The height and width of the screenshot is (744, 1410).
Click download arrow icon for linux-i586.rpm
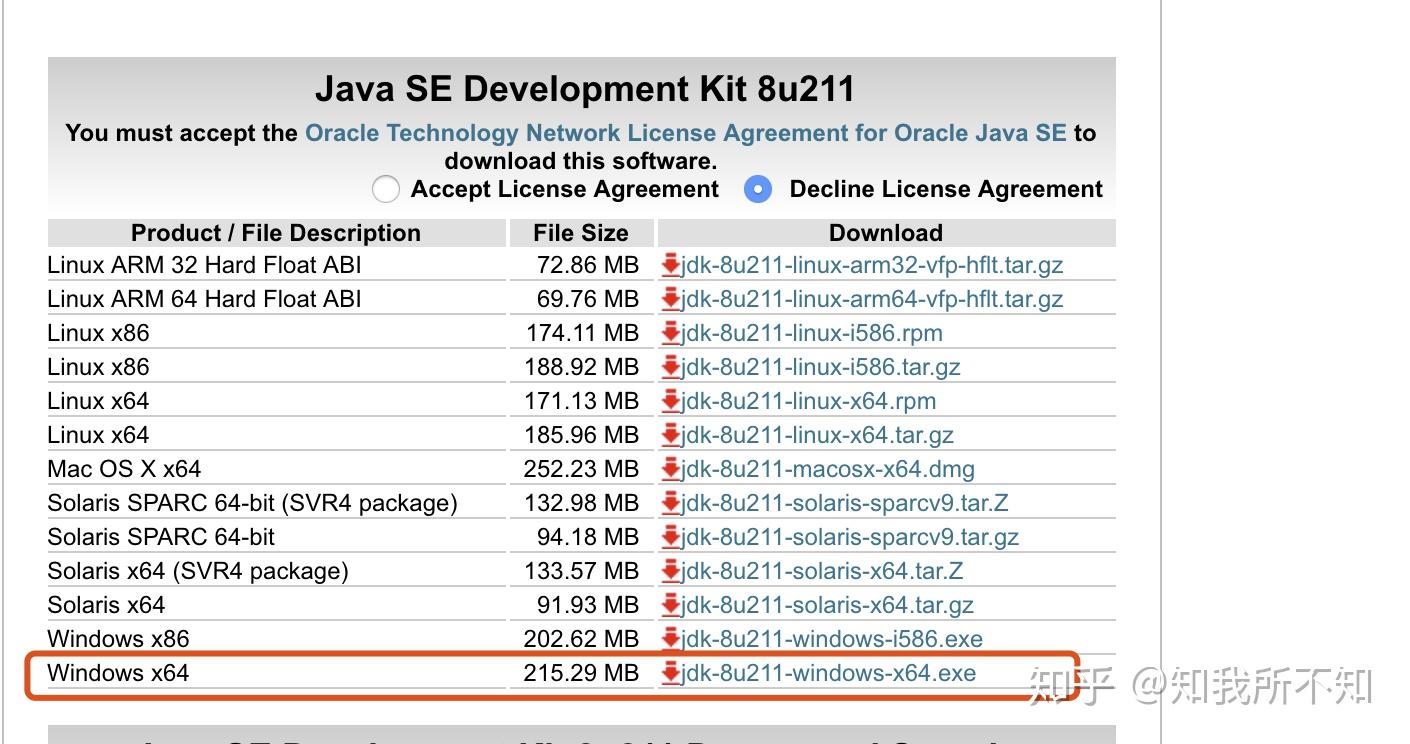coord(670,333)
